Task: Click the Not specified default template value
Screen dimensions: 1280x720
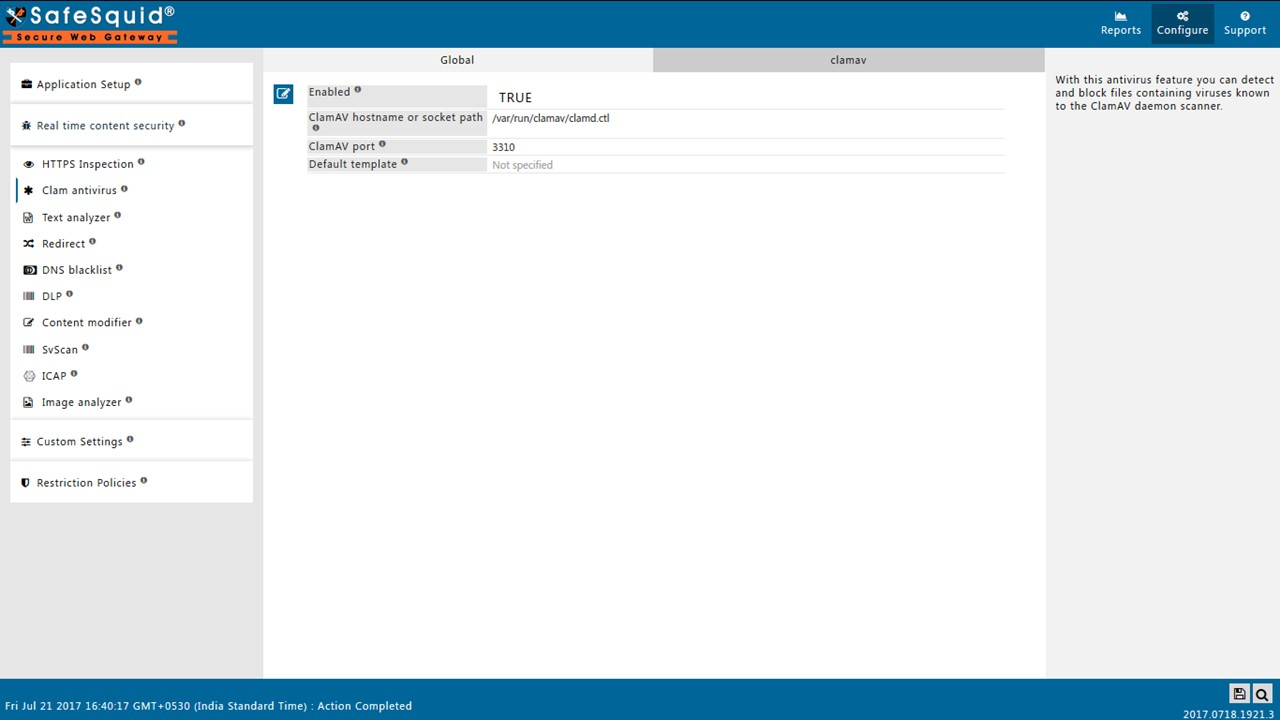Action: pyautogui.click(x=522, y=165)
